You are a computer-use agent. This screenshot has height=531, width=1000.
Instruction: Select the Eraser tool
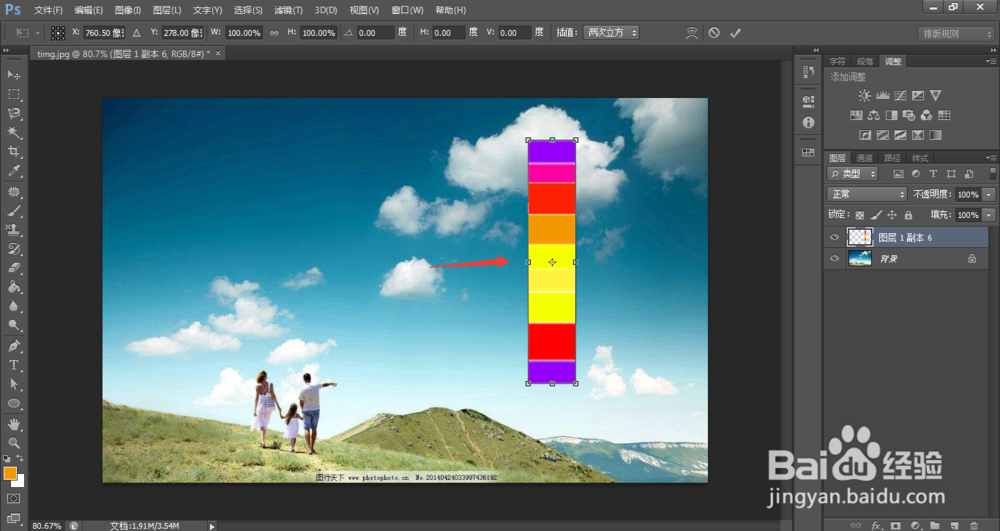tap(13, 268)
